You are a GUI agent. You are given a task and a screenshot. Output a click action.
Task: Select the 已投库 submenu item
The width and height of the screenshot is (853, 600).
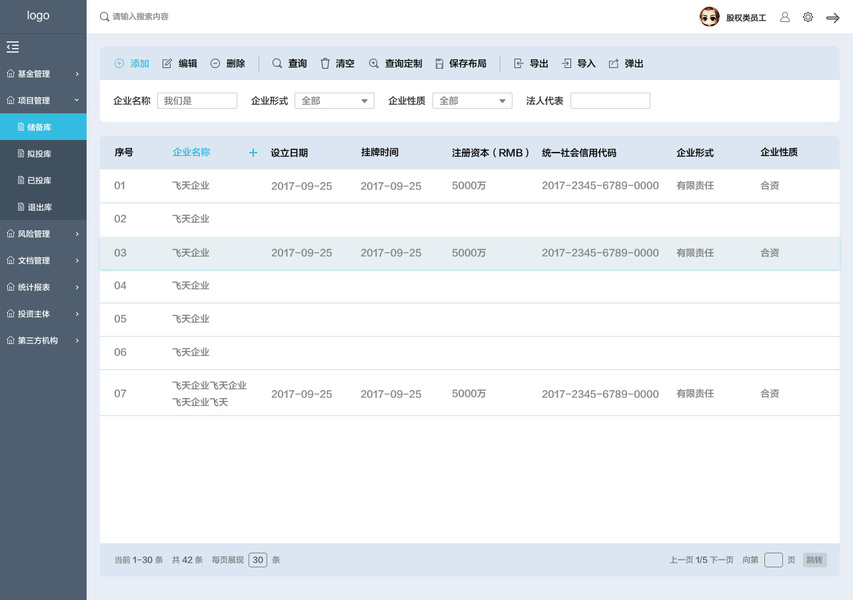coord(43,180)
